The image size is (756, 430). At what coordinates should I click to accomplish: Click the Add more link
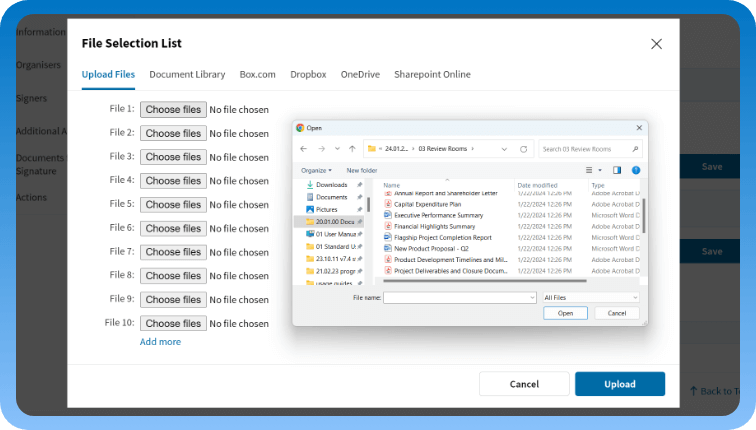[160, 342]
